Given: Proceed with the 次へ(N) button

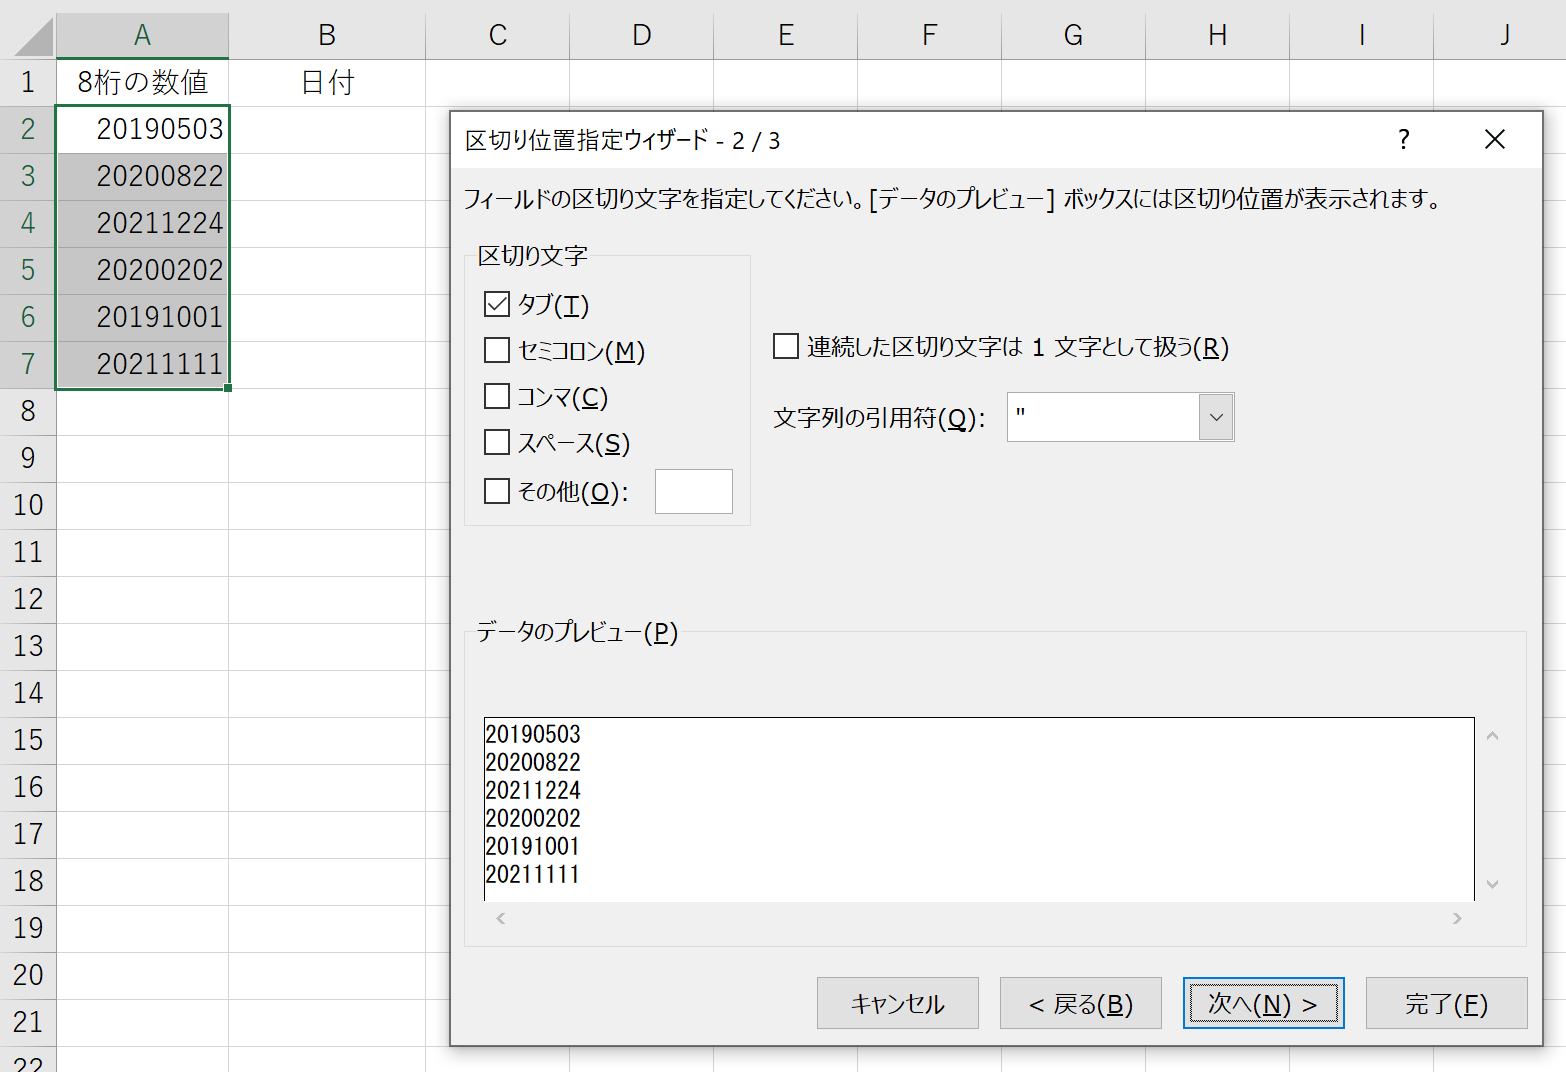Looking at the screenshot, I should pyautogui.click(x=1263, y=1003).
